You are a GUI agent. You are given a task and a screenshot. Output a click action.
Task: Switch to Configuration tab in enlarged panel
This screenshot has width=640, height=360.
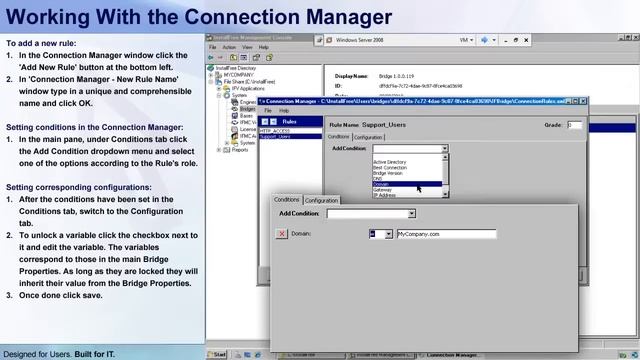click(x=322, y=200)
